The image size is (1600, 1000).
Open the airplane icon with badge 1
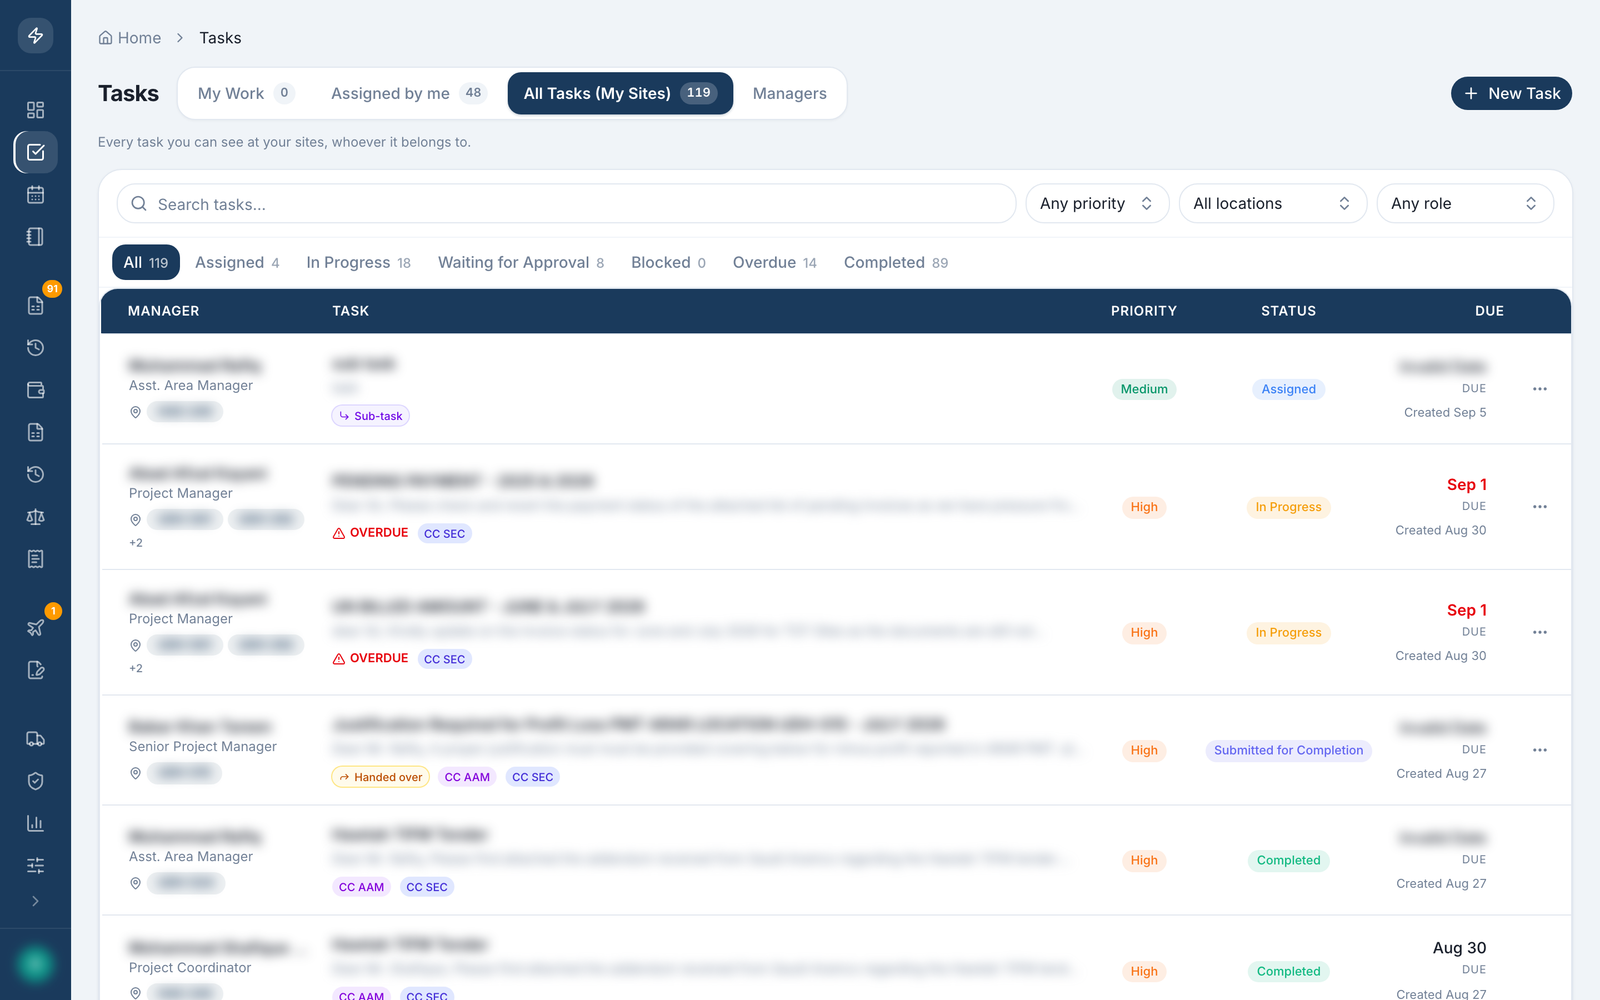pos(35,627)
